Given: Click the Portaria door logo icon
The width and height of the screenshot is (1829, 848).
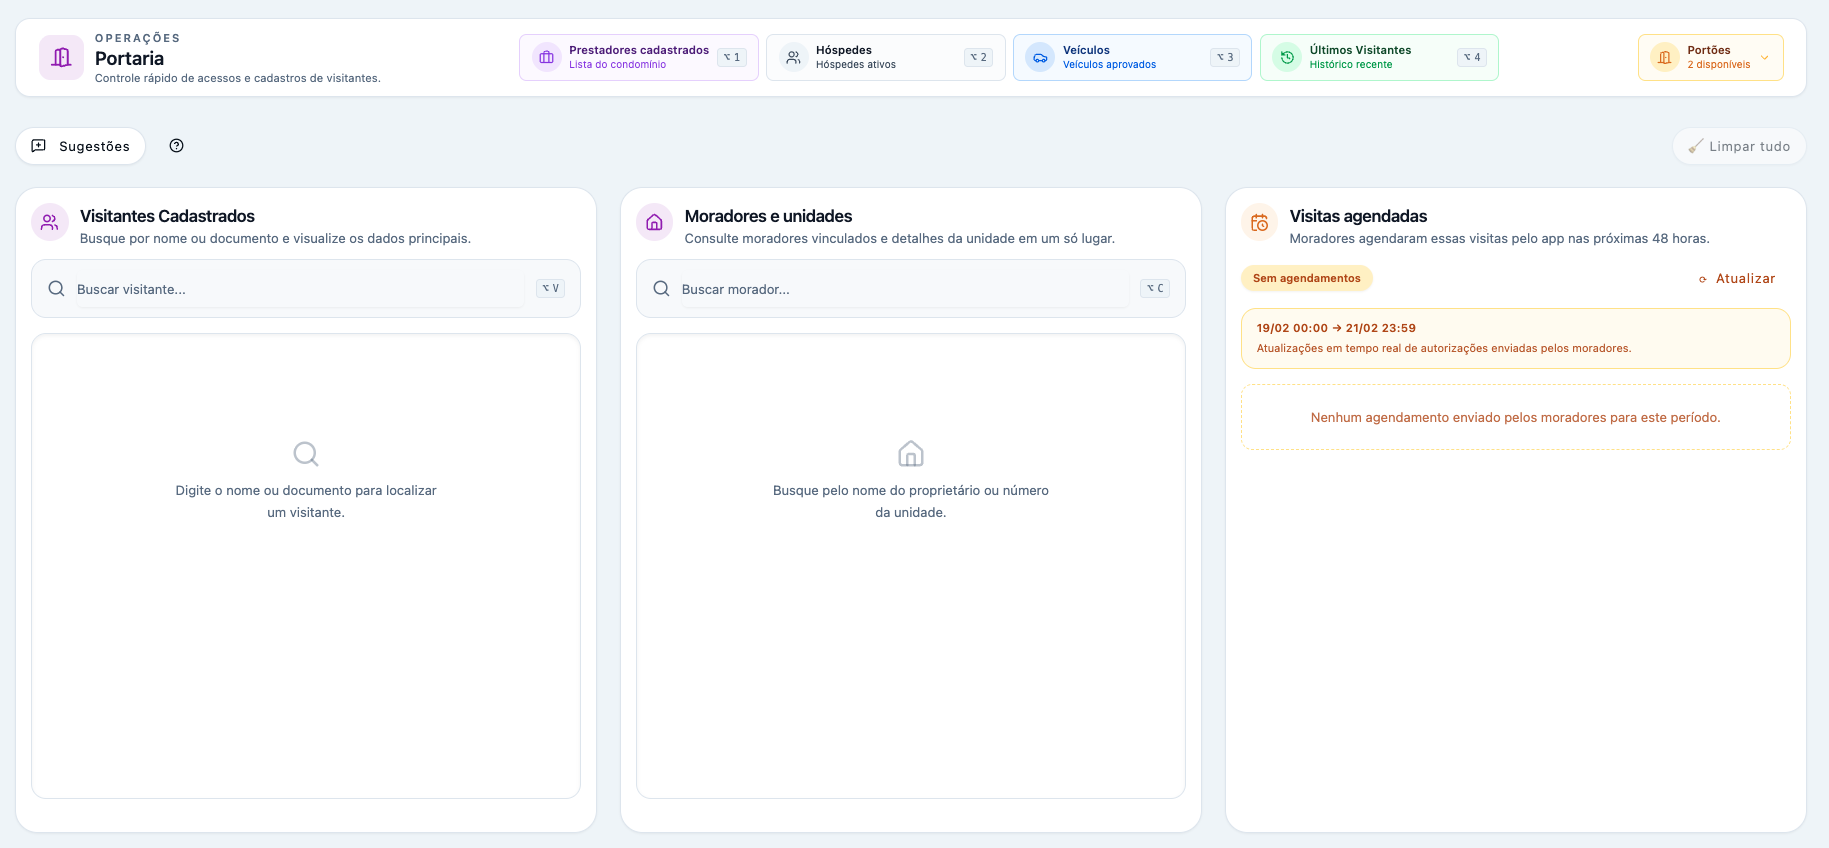Looking at the screenshot, I should (x=61, y=58).
